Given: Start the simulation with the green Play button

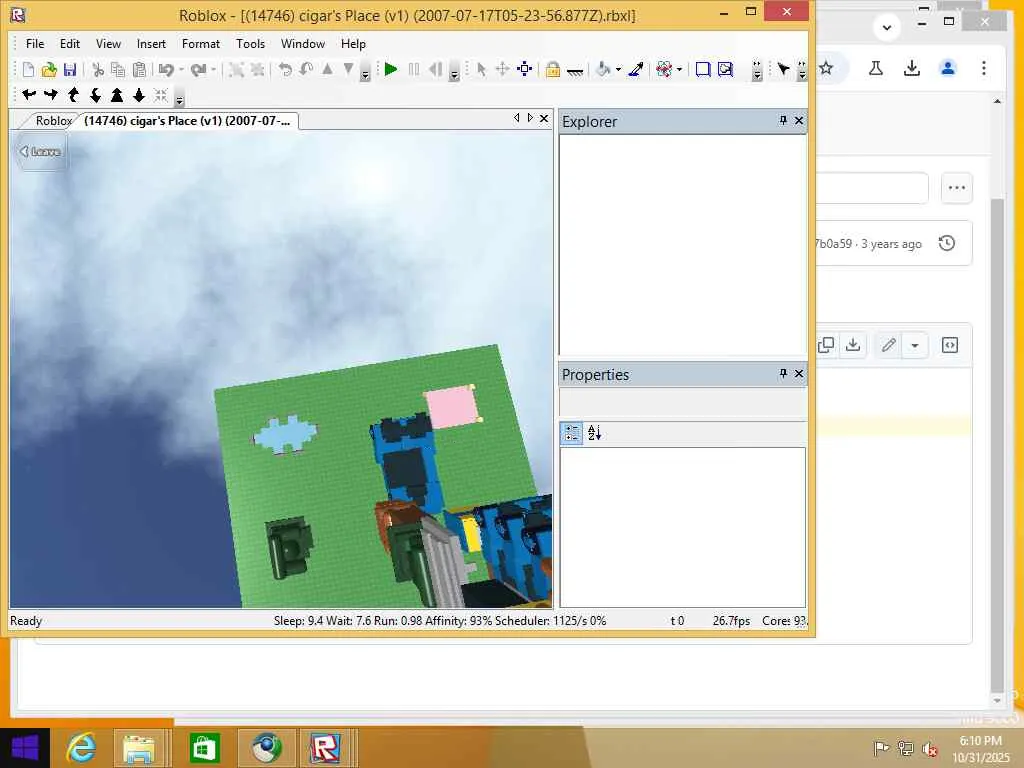Looking at the screenshot, I should pyautogui.click(x=391, y=69).
